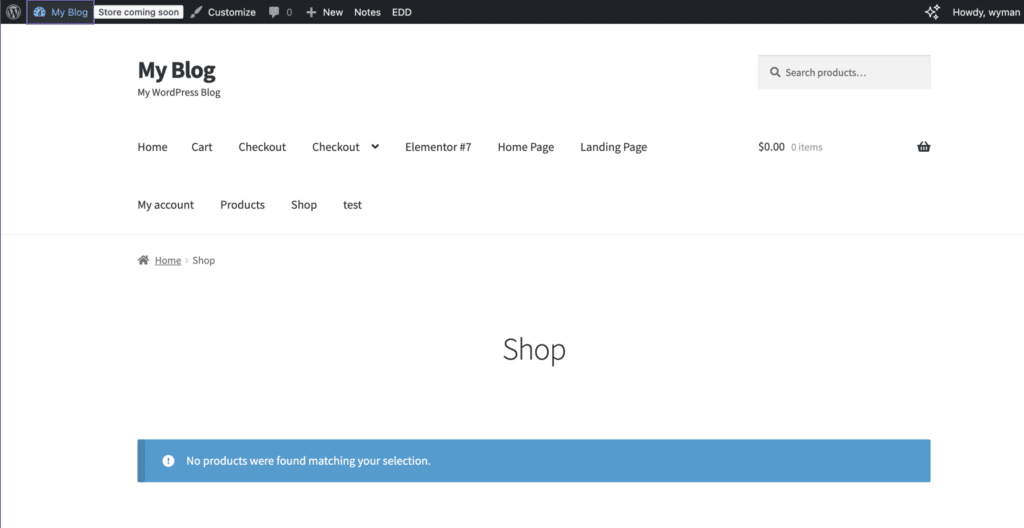The height and width of the screenshot is (528, 1024).
Task: Go to the Elementor #7 page
Action: (x=438, y=147)
